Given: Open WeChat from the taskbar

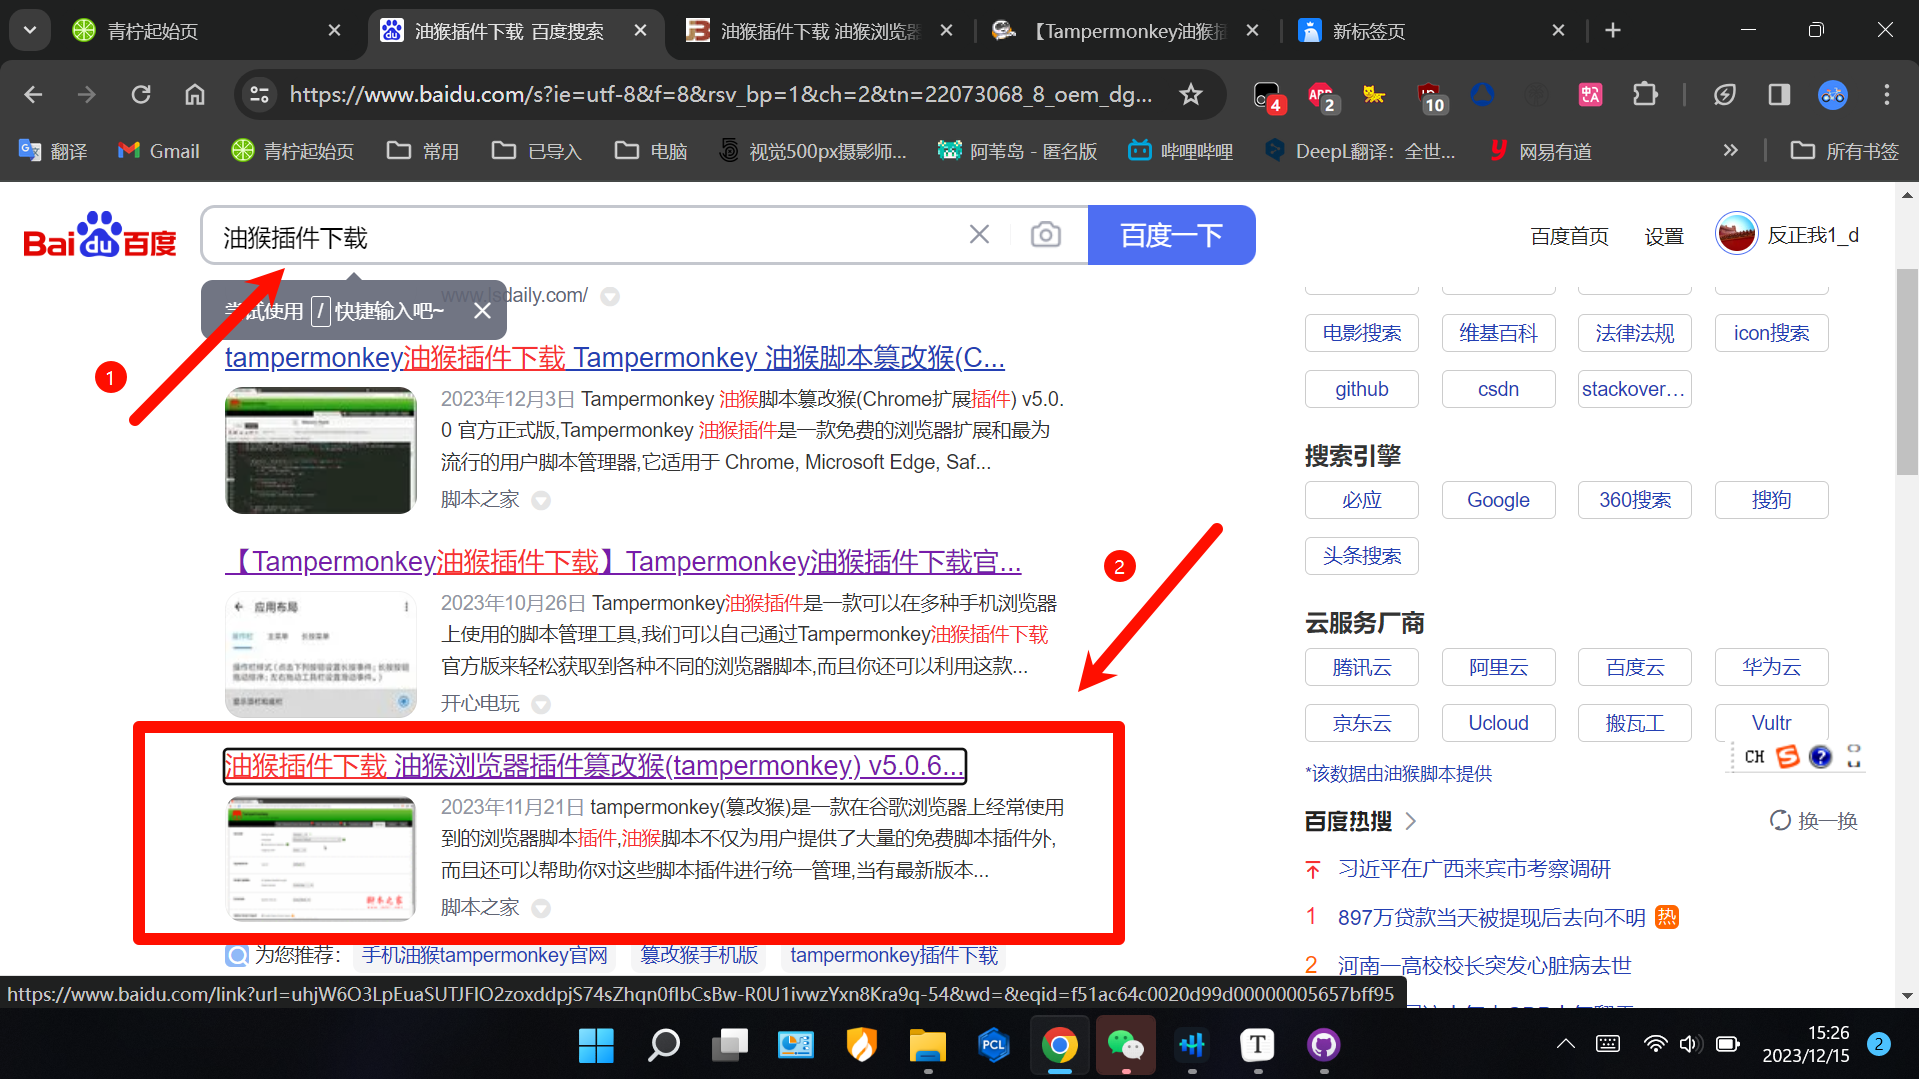Looking at the screenshot, I should coord(1125,1045).
